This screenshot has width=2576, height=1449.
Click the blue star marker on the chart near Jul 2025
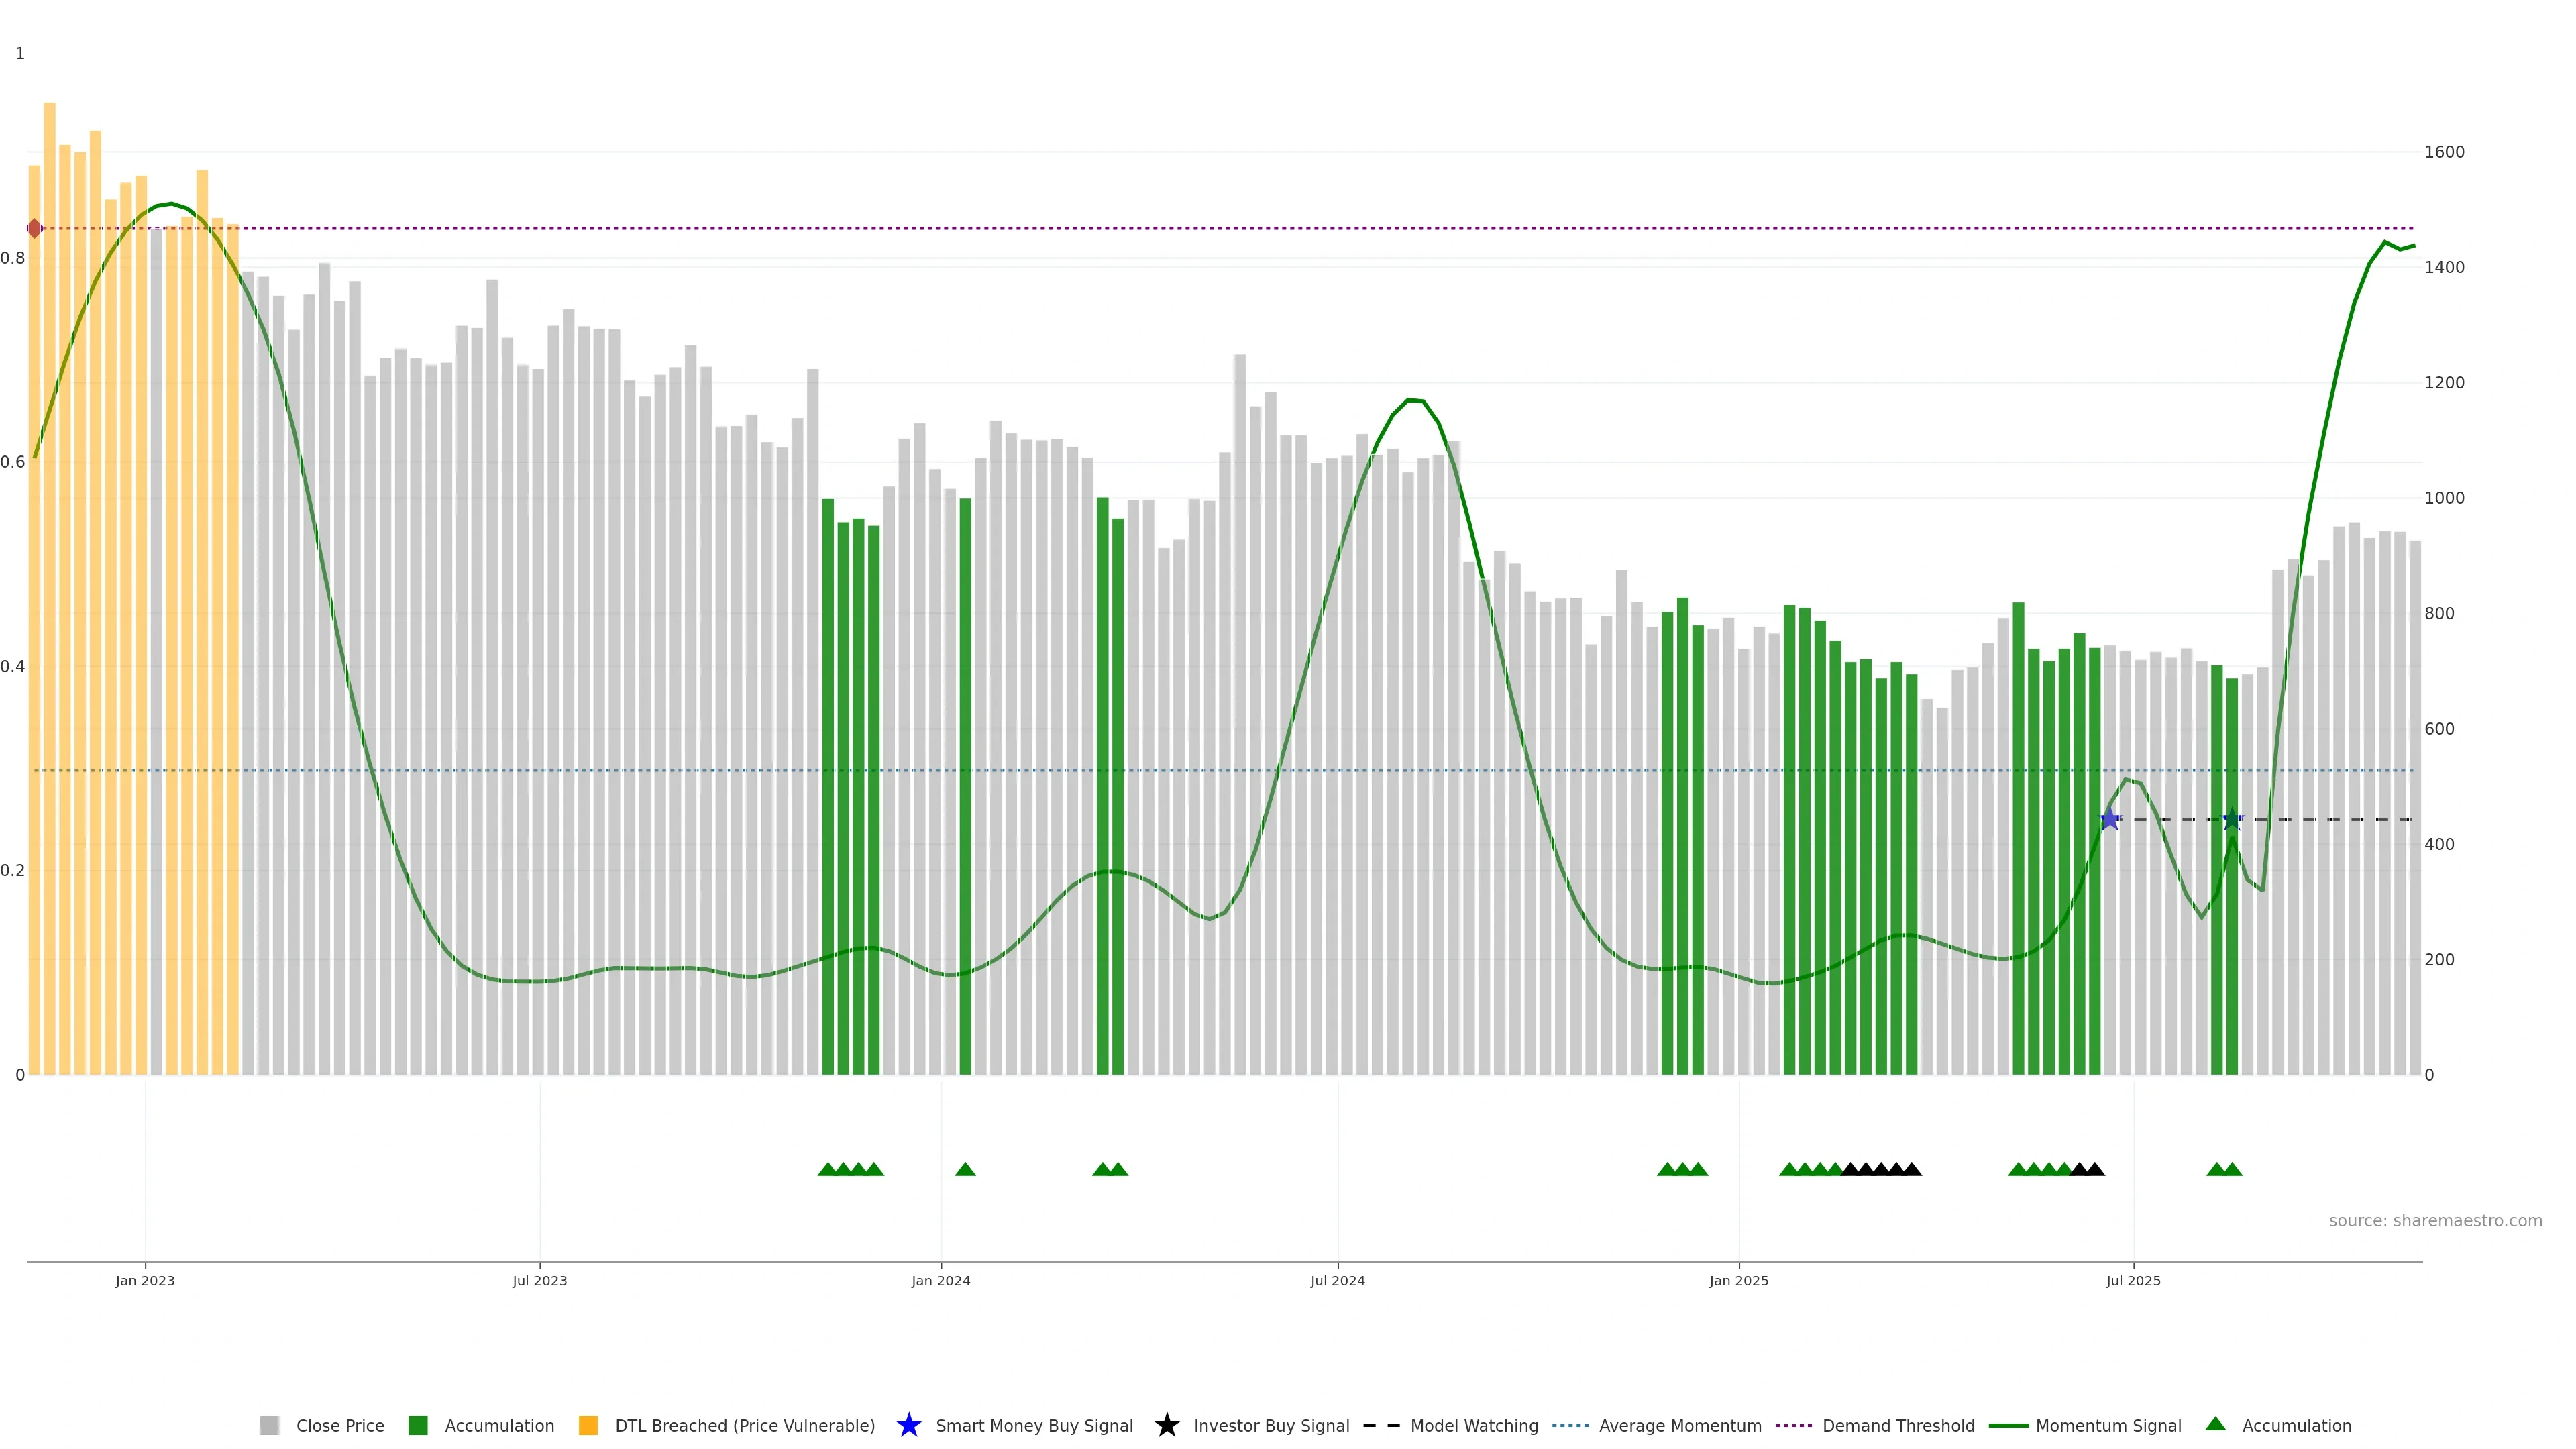[2110, 820]
